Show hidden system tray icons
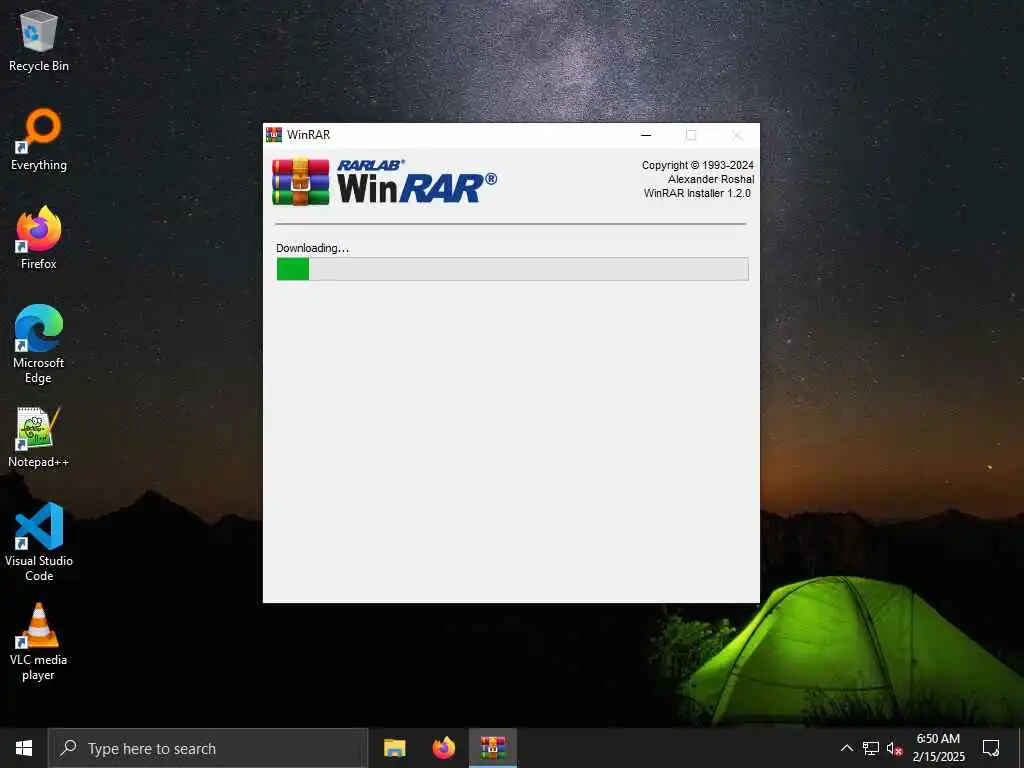The width and height of the screenshot is (1024, 768). 846,748
